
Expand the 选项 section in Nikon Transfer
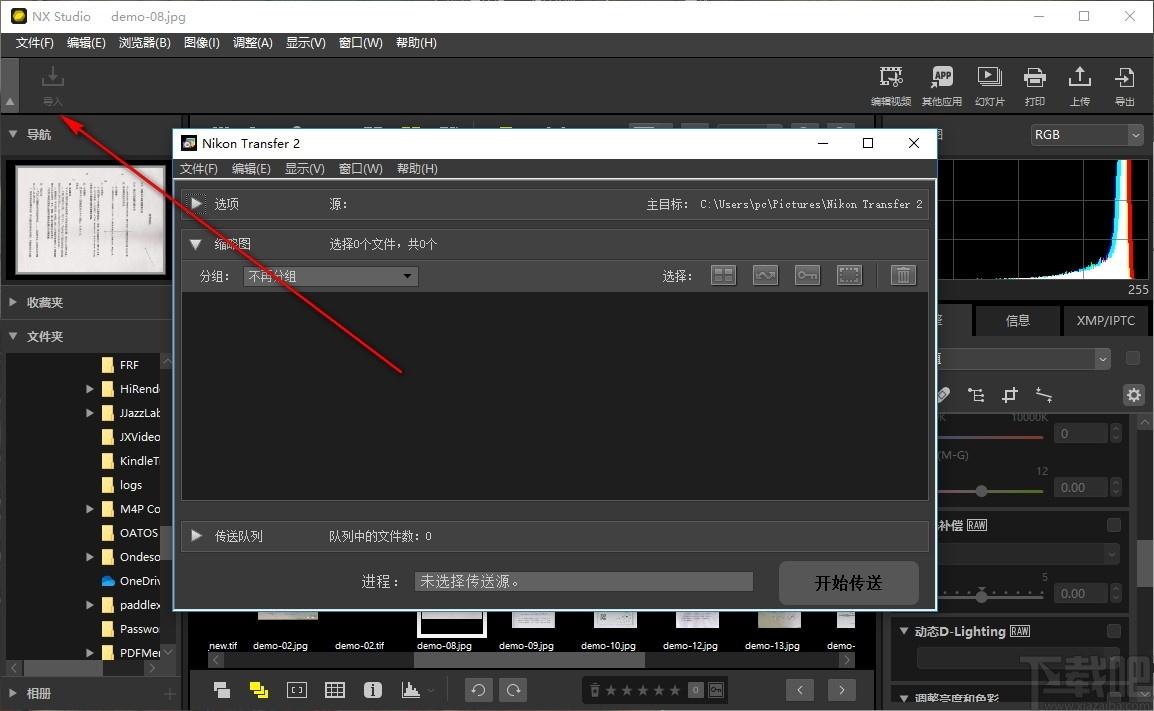click(197, 204)
